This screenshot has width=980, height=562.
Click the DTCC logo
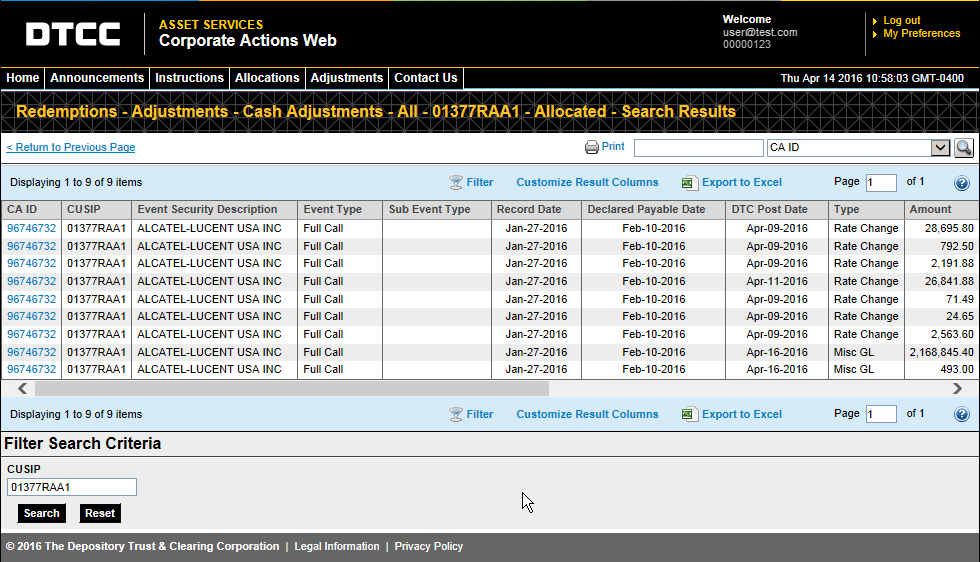pos(72,34)
